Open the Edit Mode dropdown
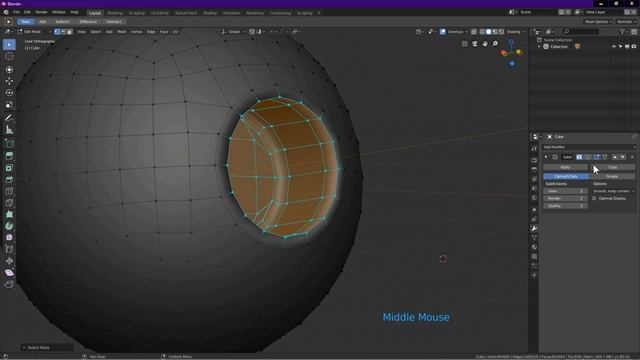640x360 pixels. 34,31
